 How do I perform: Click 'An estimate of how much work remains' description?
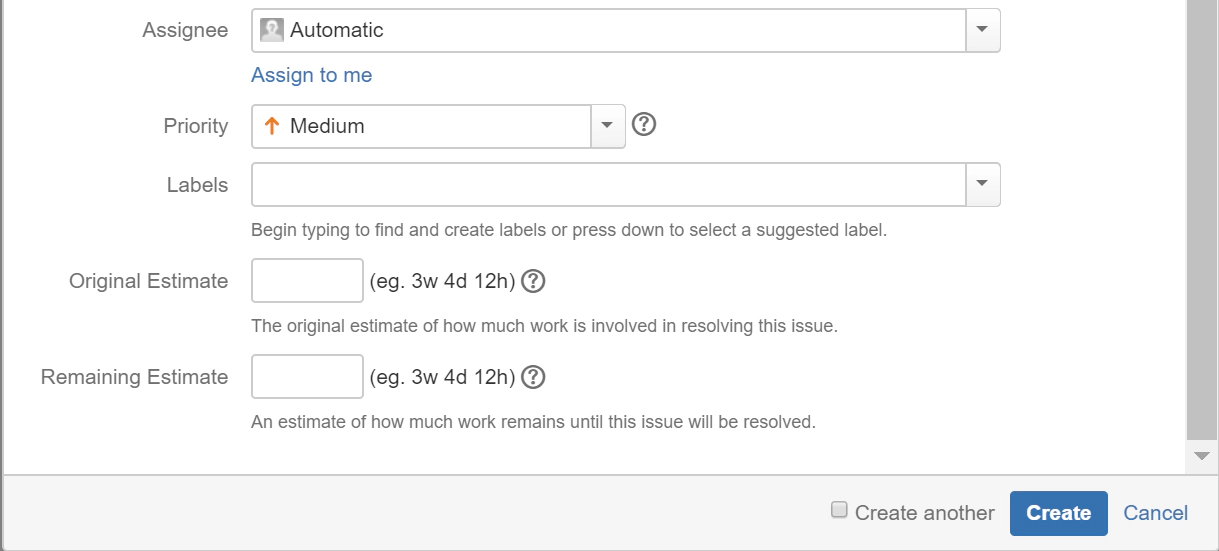[533, 422]
